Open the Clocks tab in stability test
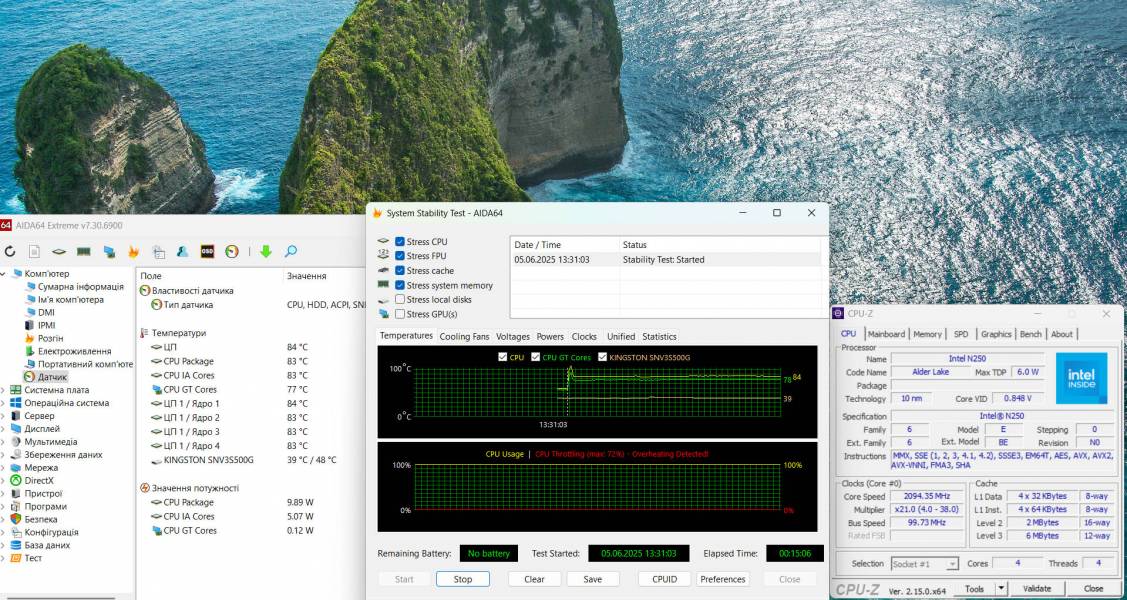Screen dimensions: 1127x600 point(584,336)
